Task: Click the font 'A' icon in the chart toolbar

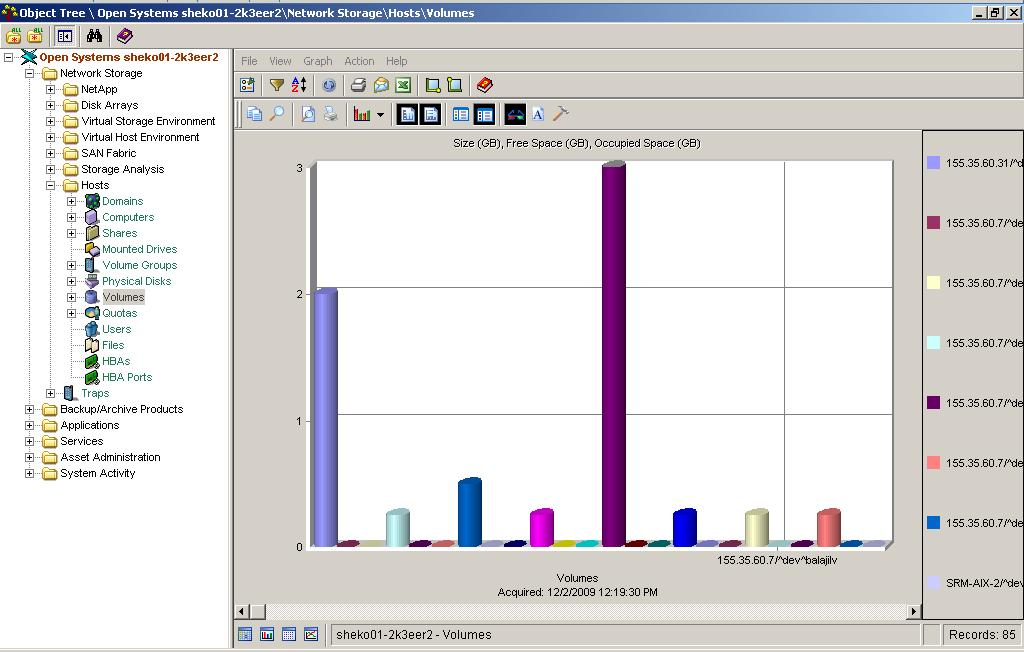Action: coord(538,114)
